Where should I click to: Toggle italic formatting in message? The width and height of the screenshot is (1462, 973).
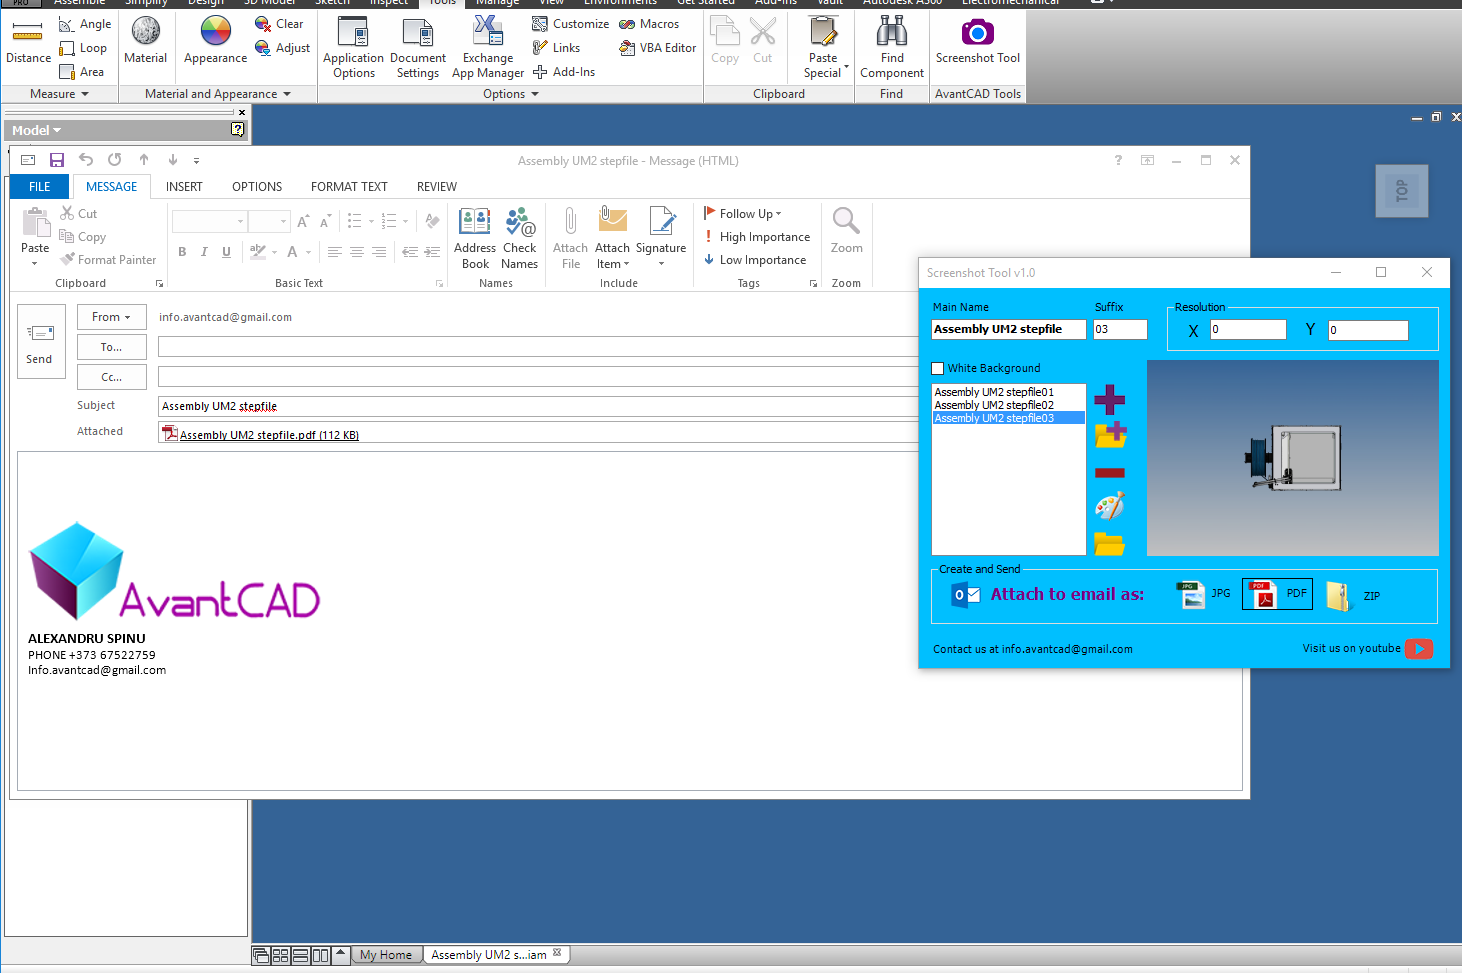(x=204, y=252)
